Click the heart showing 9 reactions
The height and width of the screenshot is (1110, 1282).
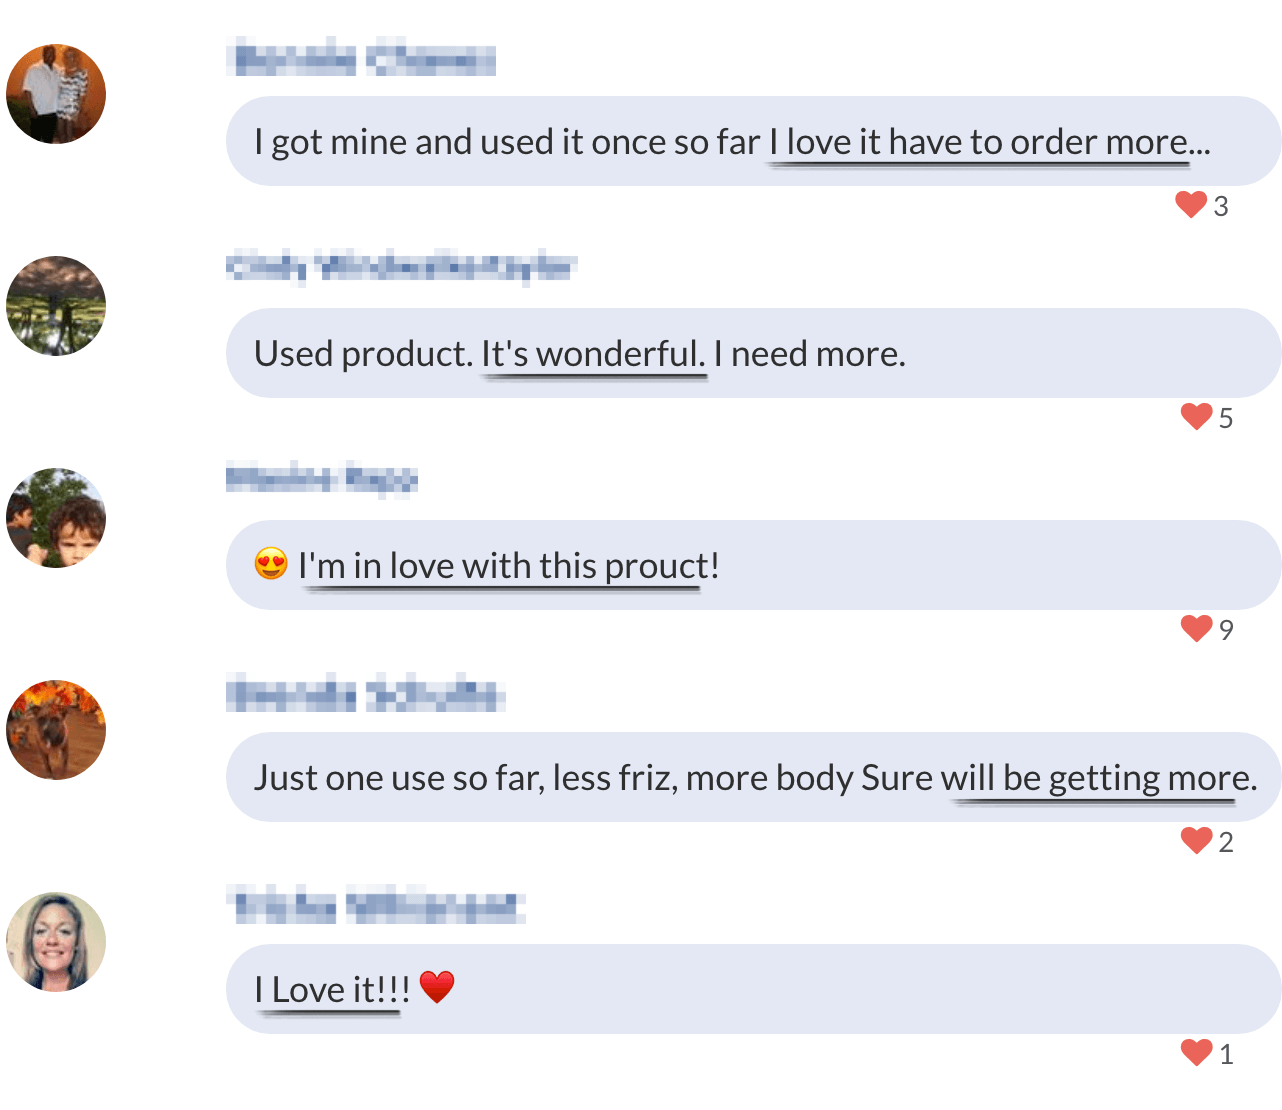[1196, 629]
